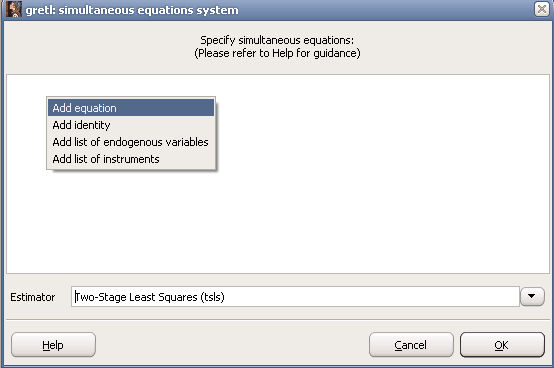Click the empty end of the Estimator combo box

[371, 297]
